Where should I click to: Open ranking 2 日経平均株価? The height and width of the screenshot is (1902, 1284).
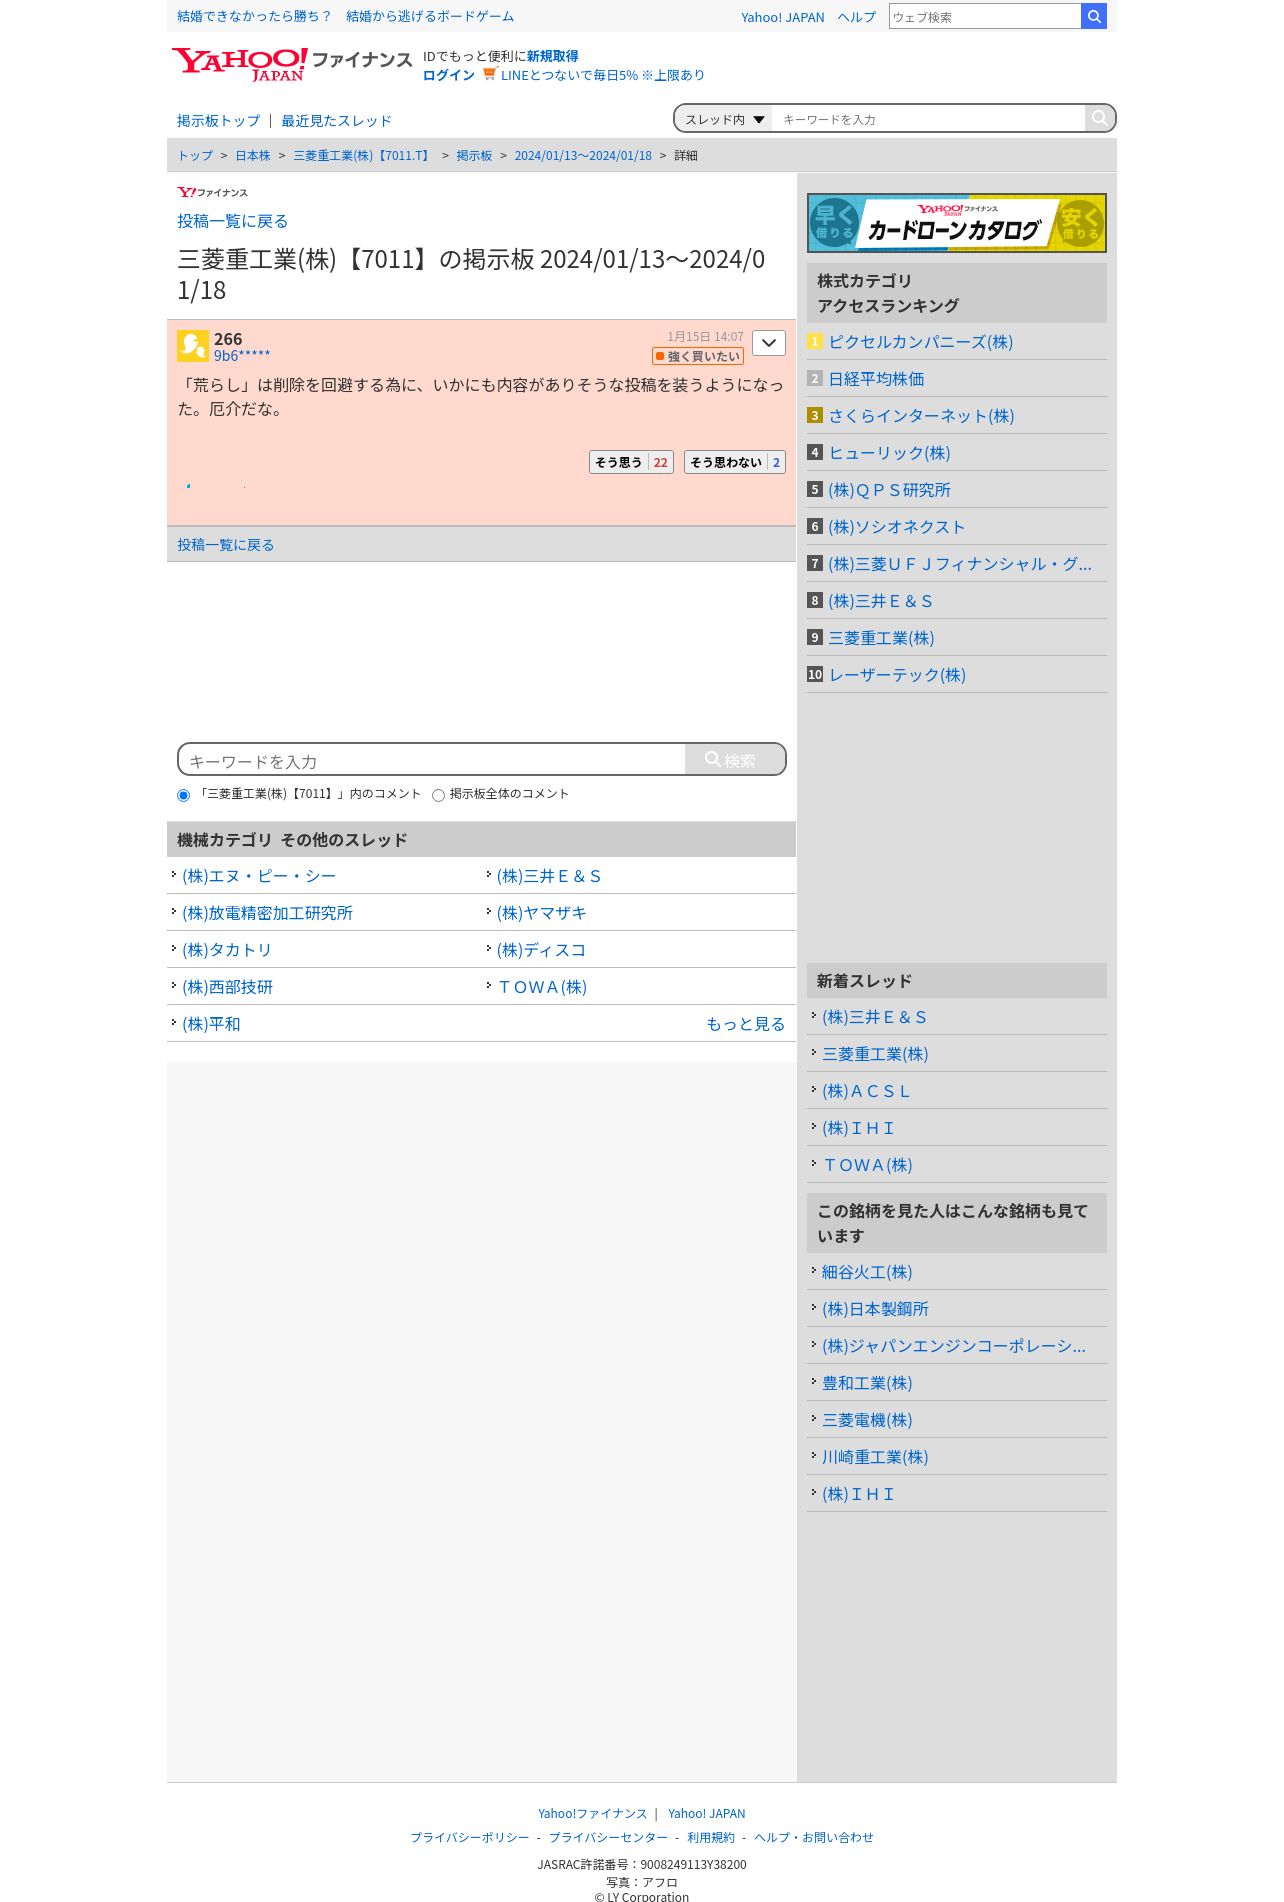point(876,379)
